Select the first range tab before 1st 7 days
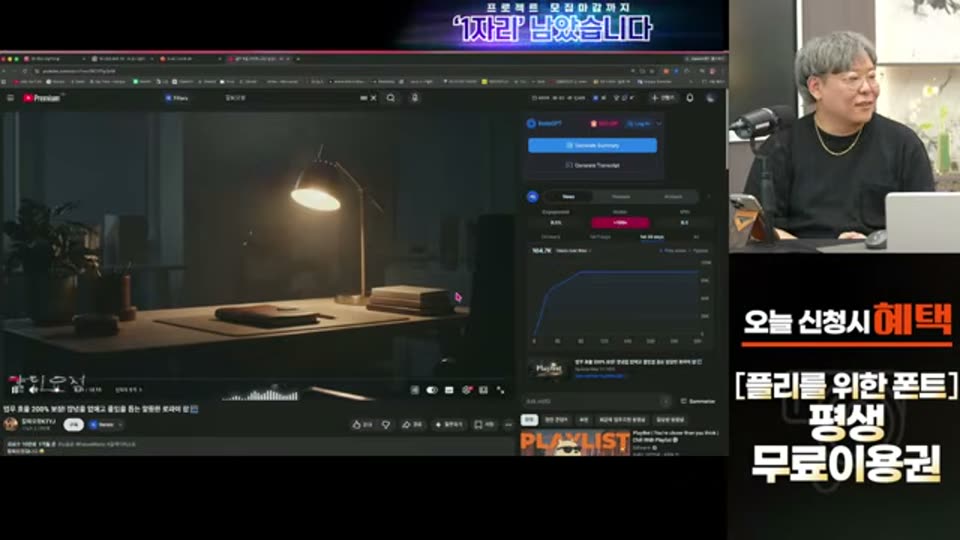960x540 pixels. coord(550,237)
